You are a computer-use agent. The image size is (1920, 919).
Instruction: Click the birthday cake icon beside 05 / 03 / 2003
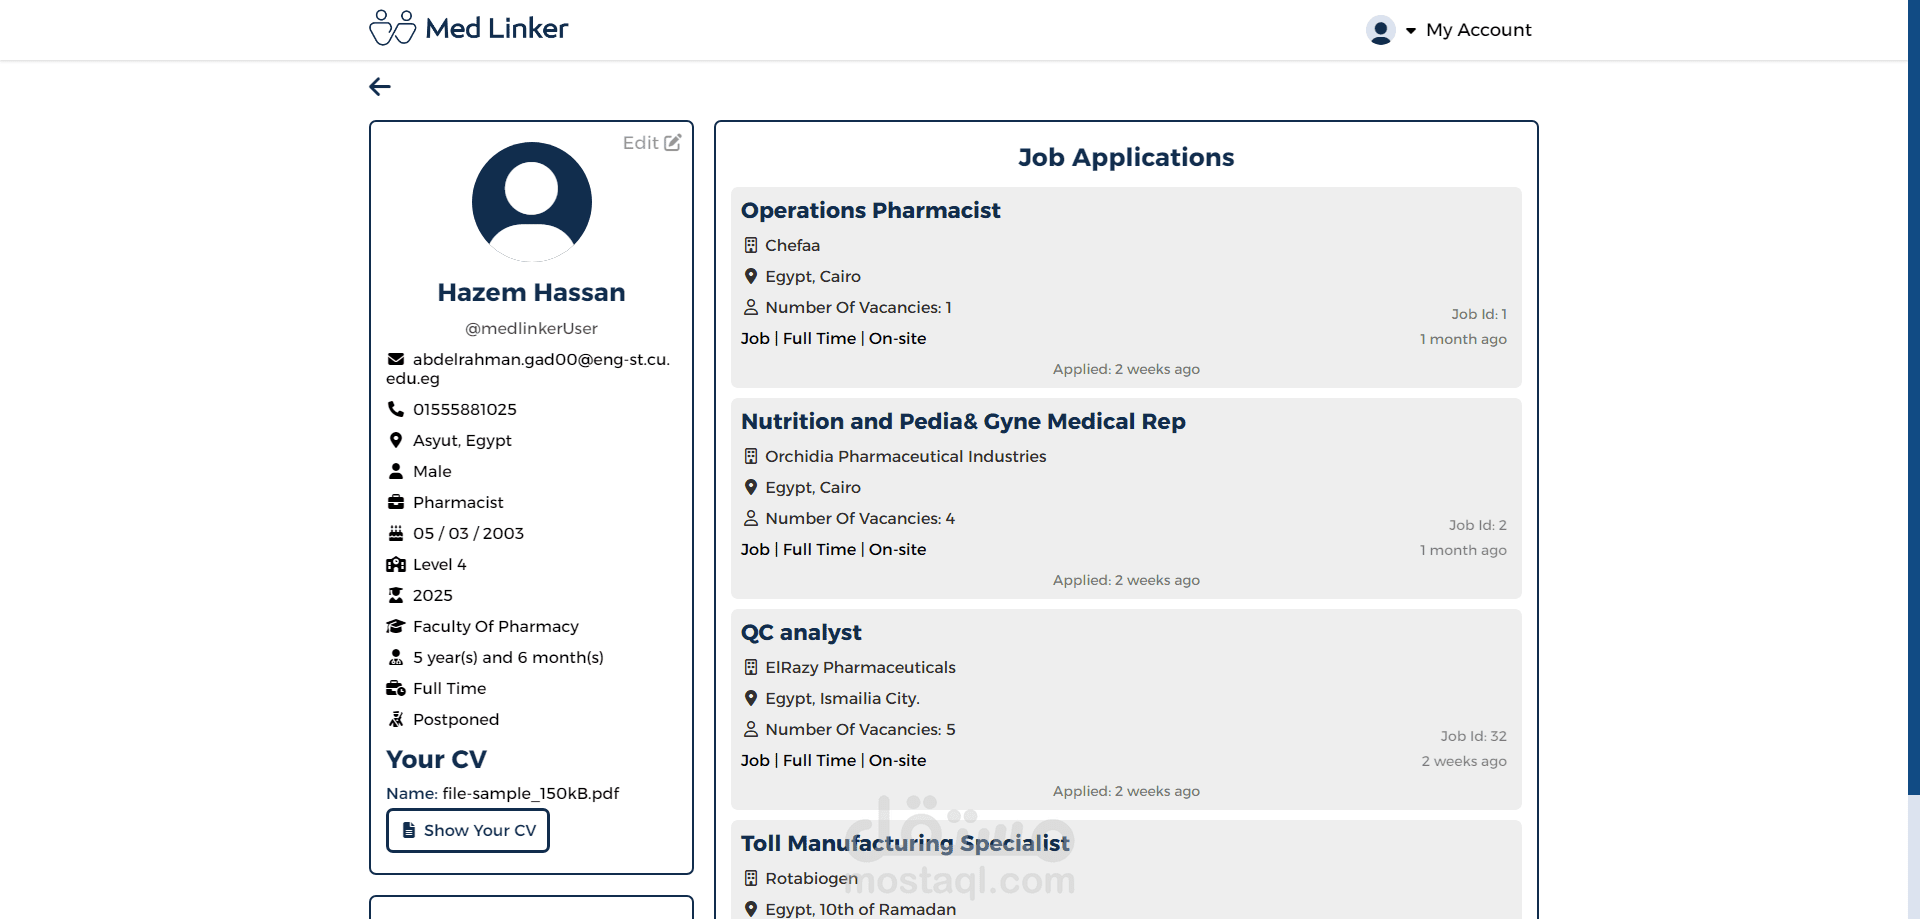point(396,533)
